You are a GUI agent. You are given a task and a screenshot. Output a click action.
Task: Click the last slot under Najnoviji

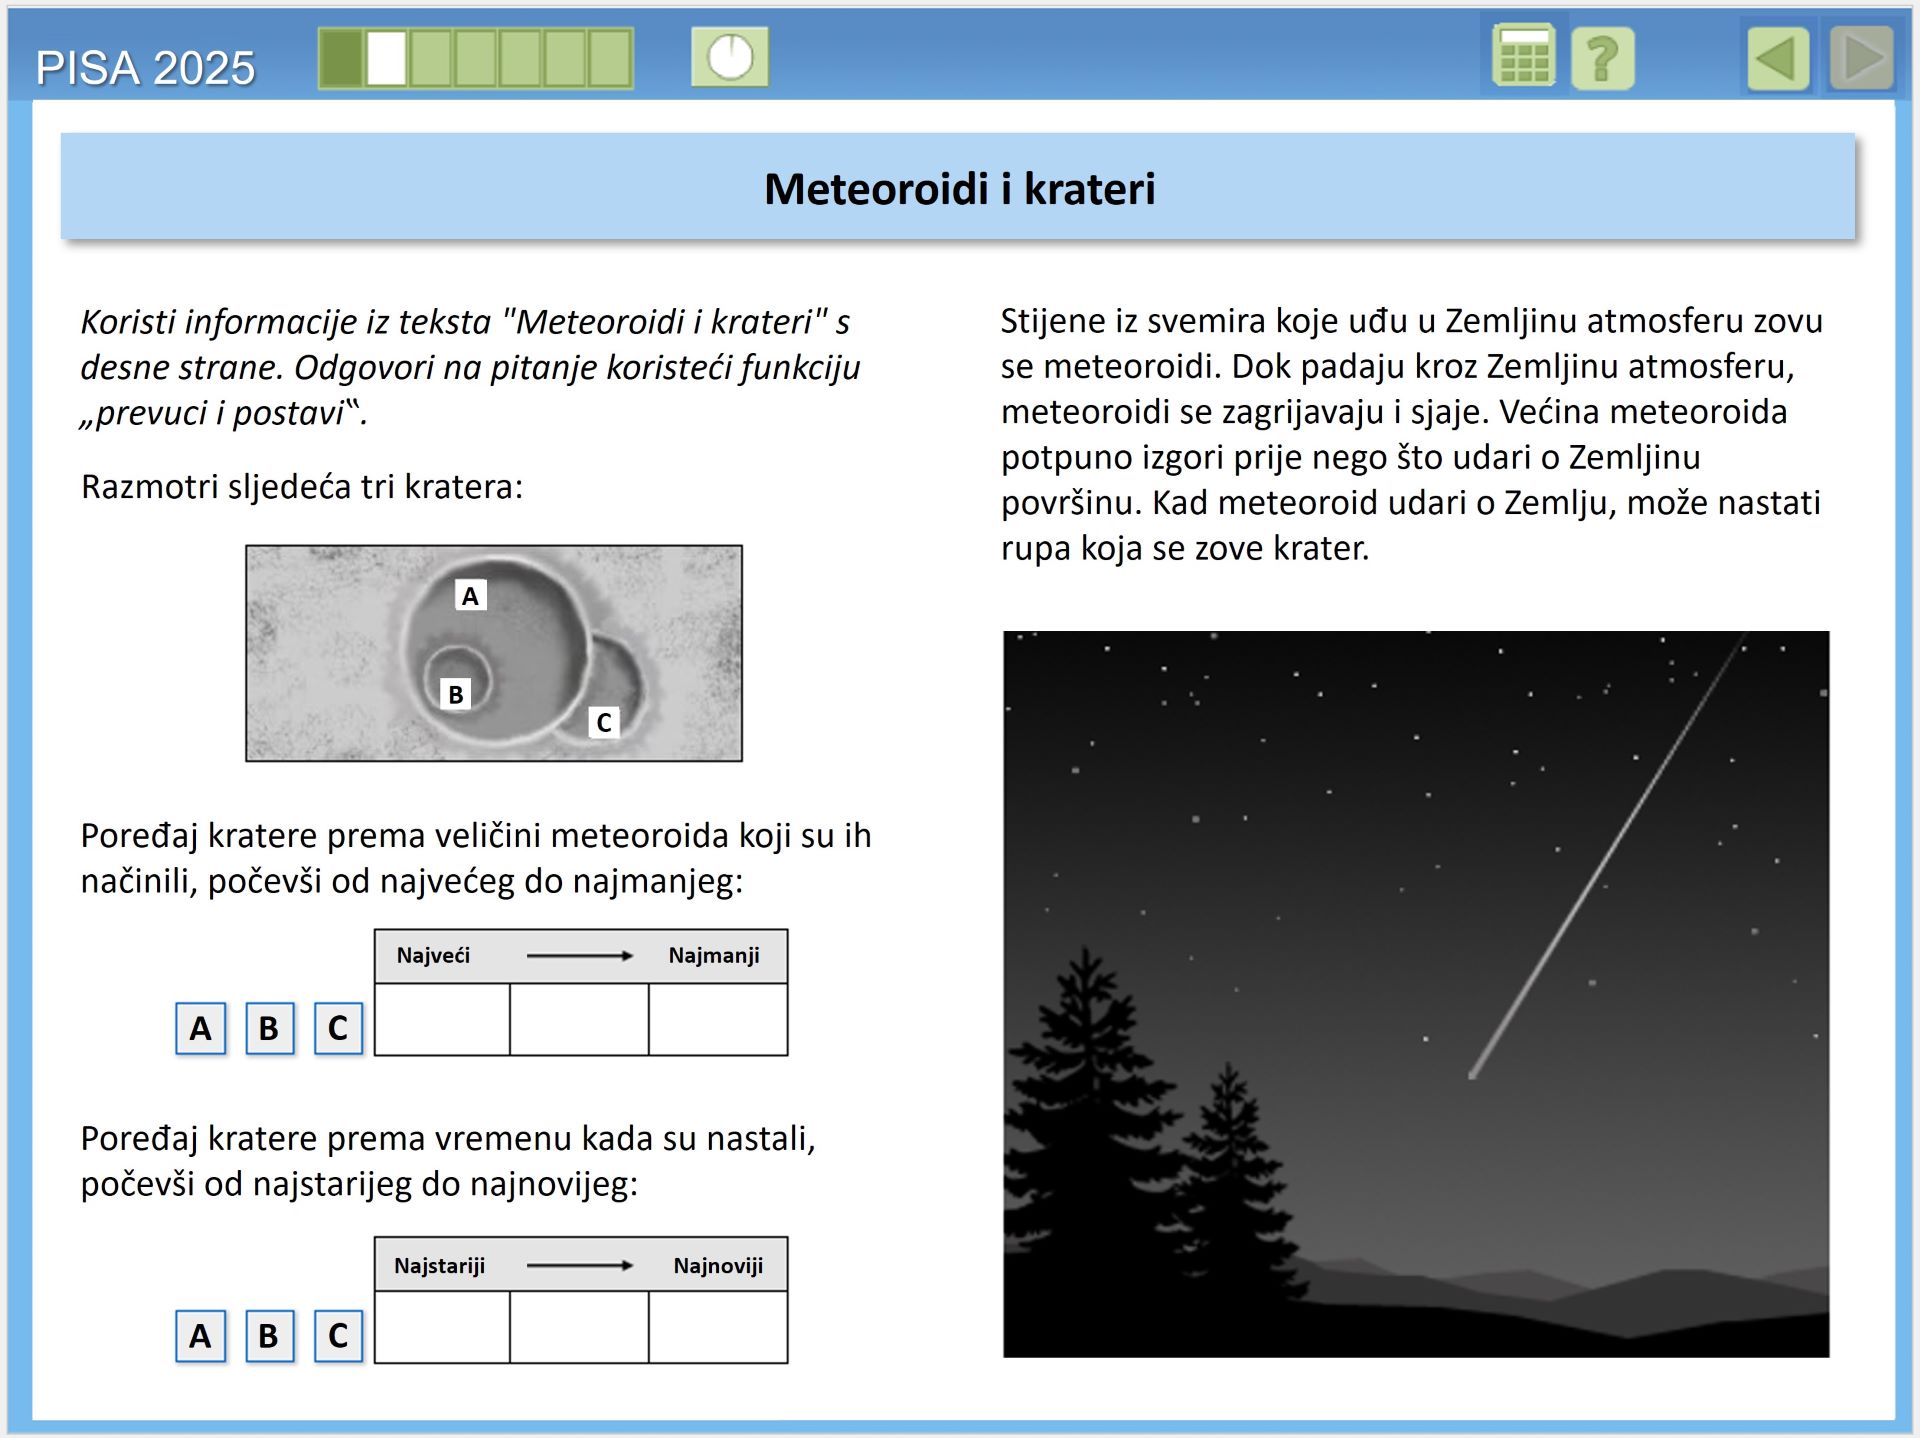click(x=718, y=1327)
